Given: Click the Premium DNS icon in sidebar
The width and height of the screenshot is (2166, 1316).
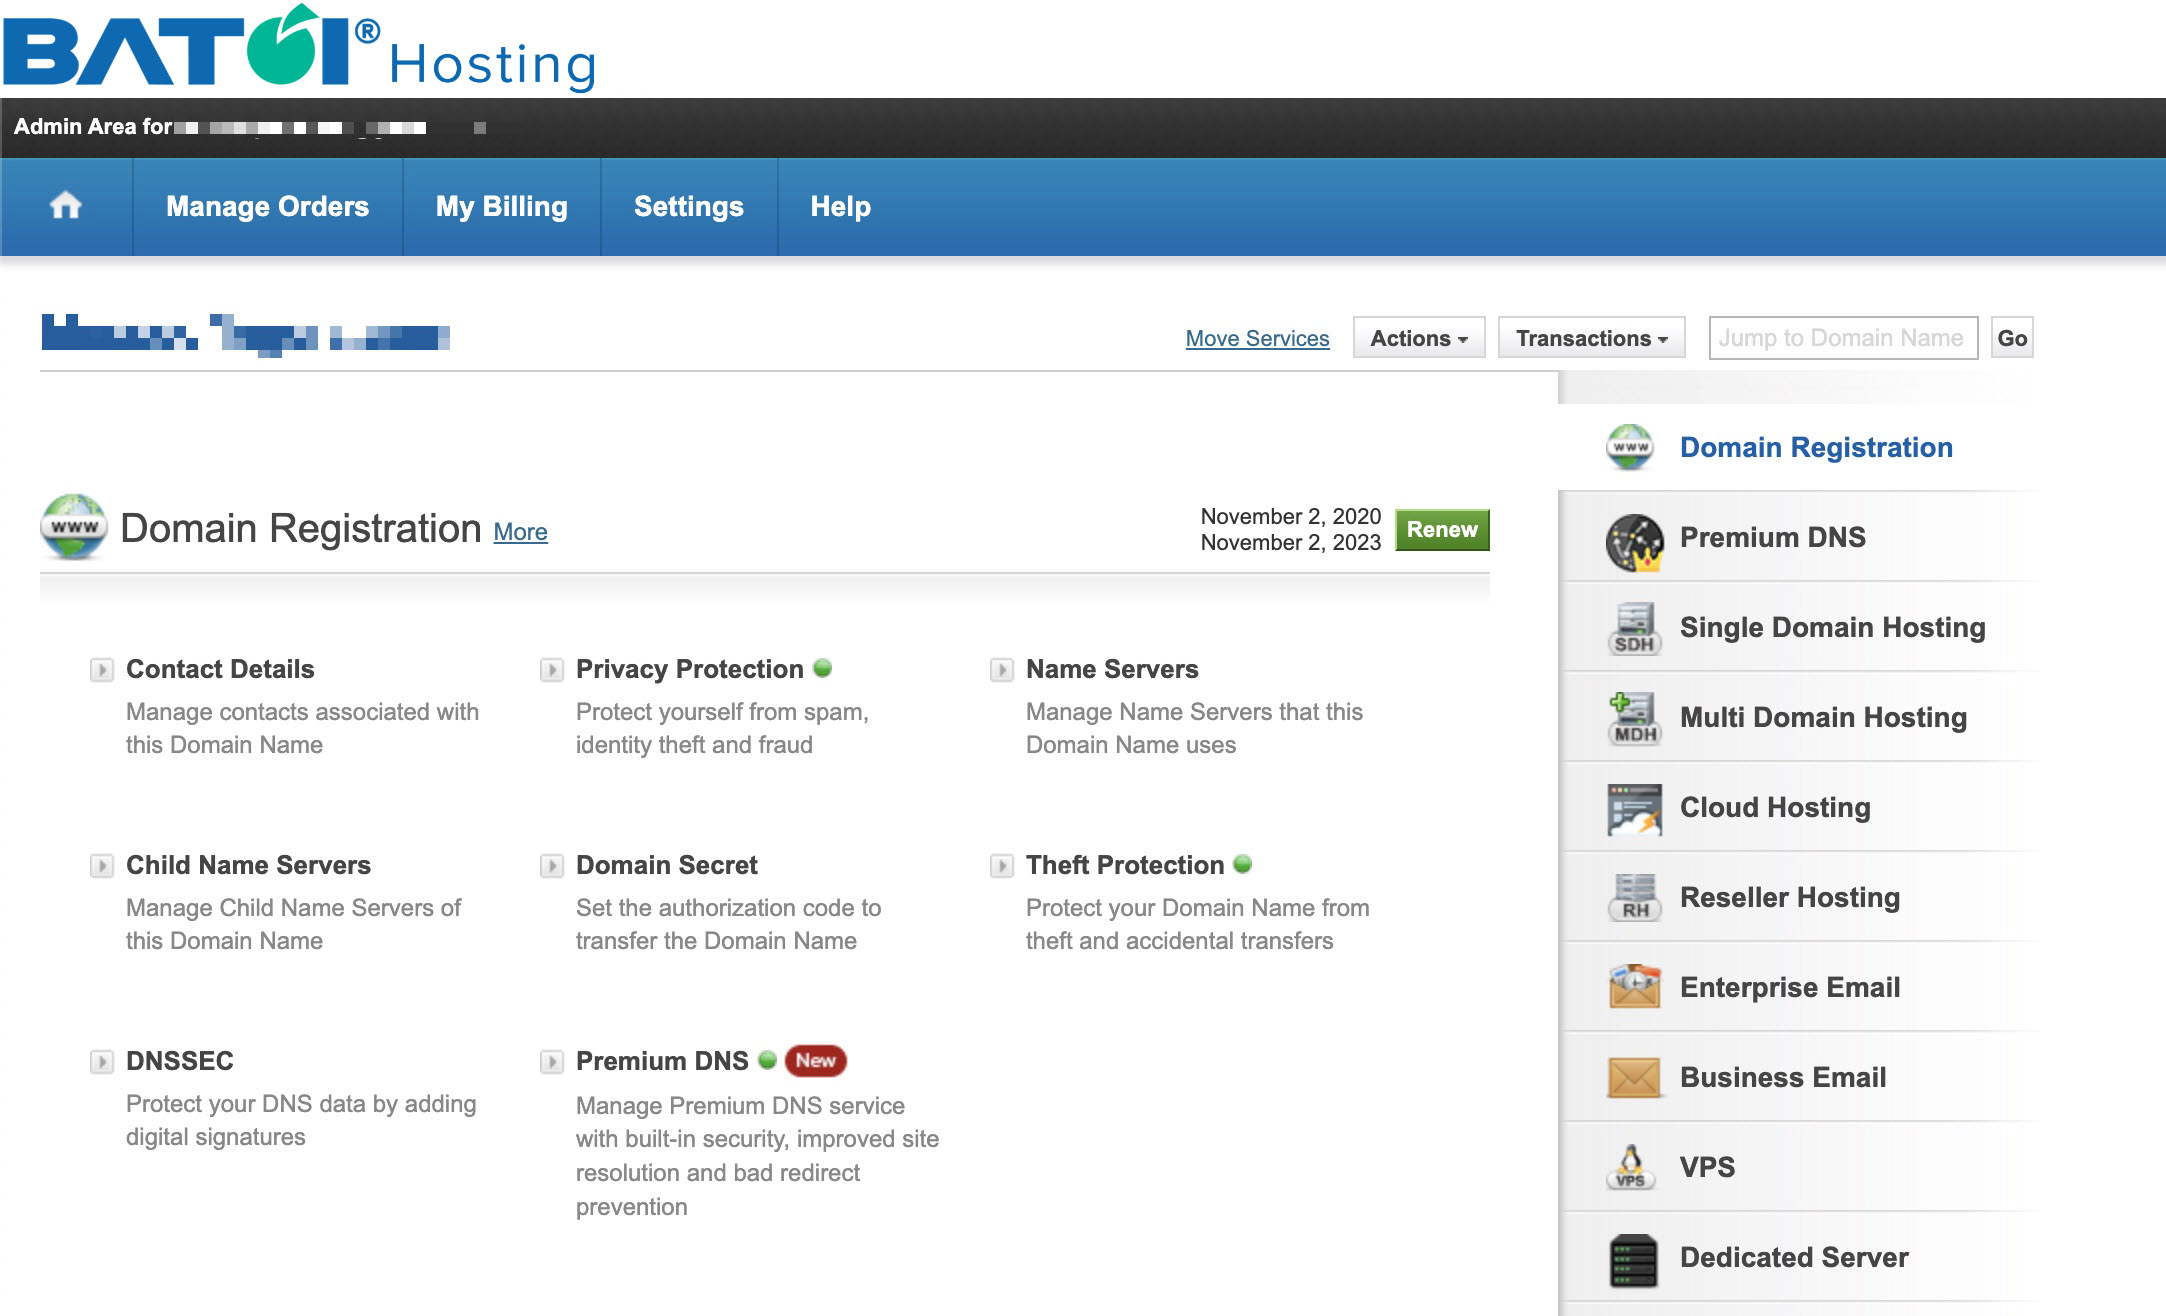Looking at the screenshot, I should pos(1632,537).
